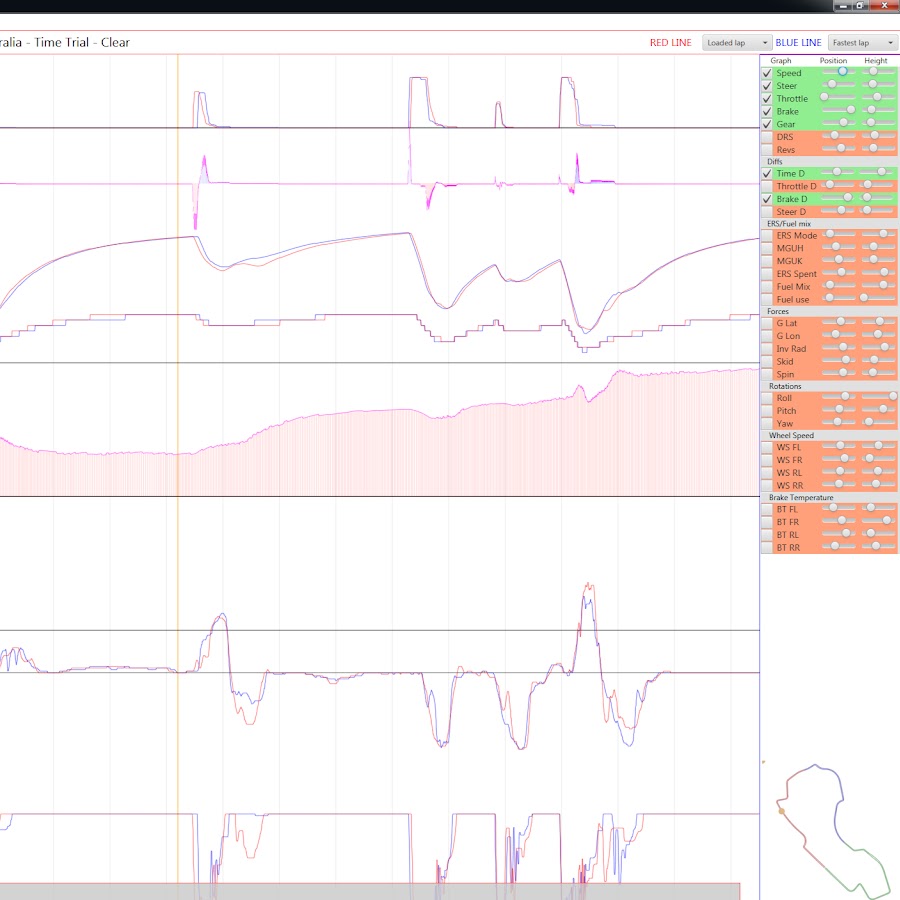Enable the ERS Mode graph checkbox
900x900 pixels.
point(767,236)
